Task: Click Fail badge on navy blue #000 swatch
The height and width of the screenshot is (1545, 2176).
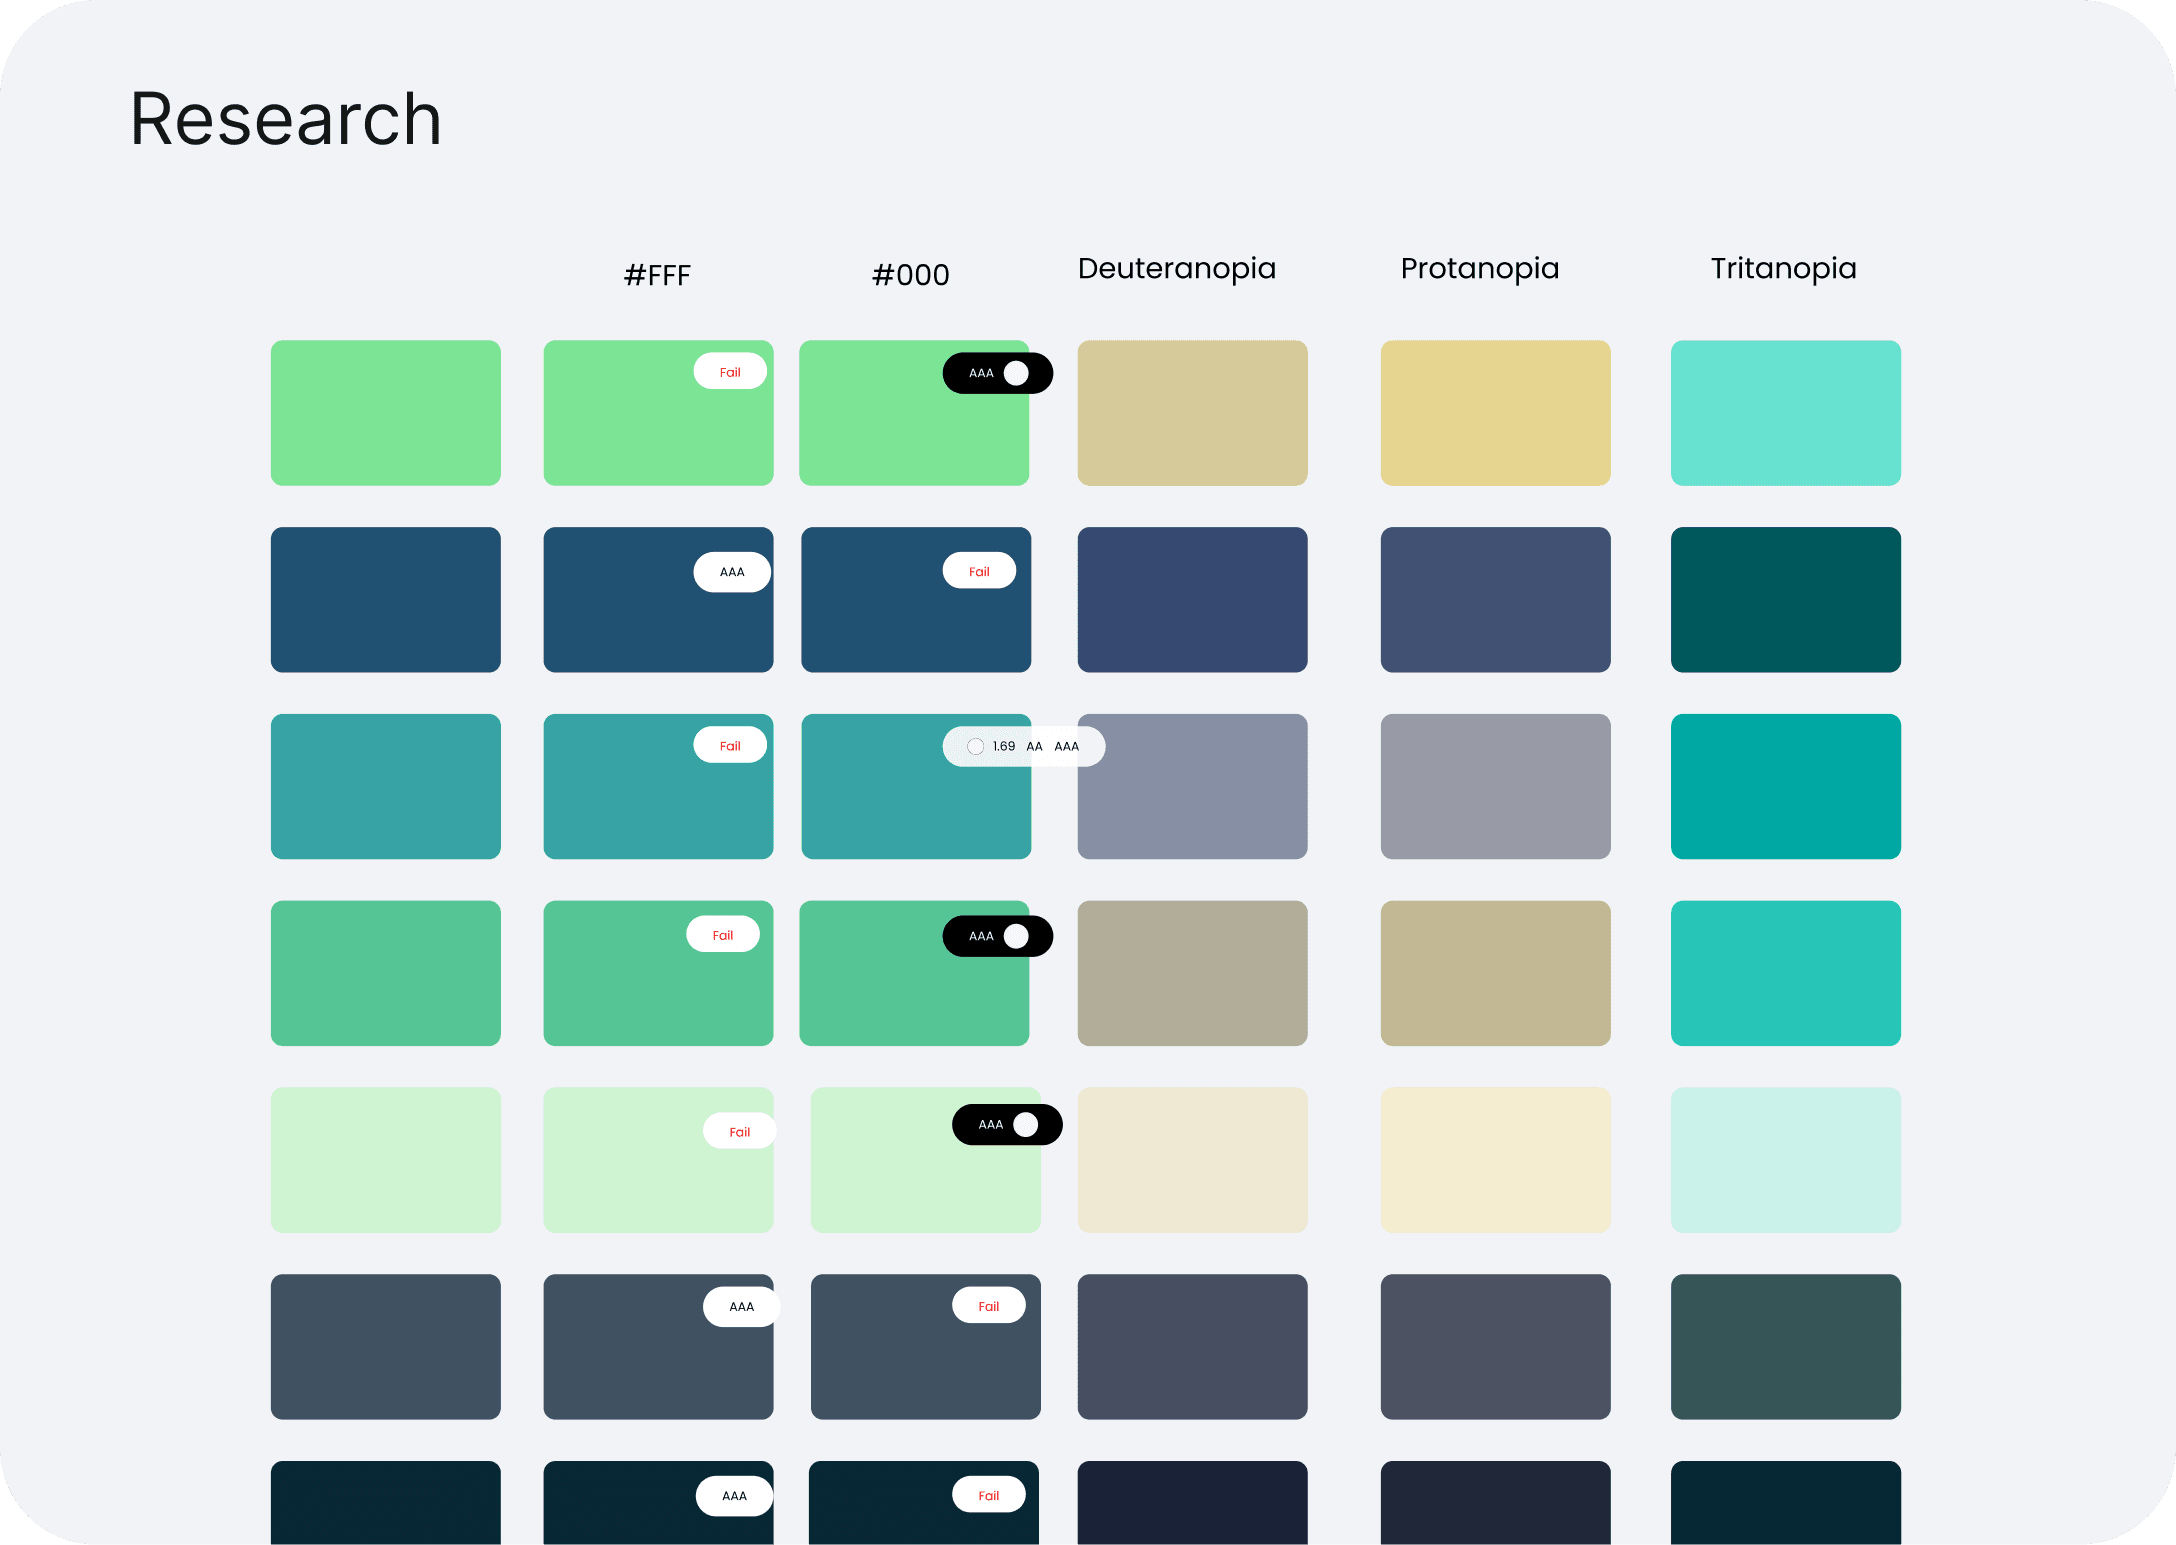Action: pos(979,571)
